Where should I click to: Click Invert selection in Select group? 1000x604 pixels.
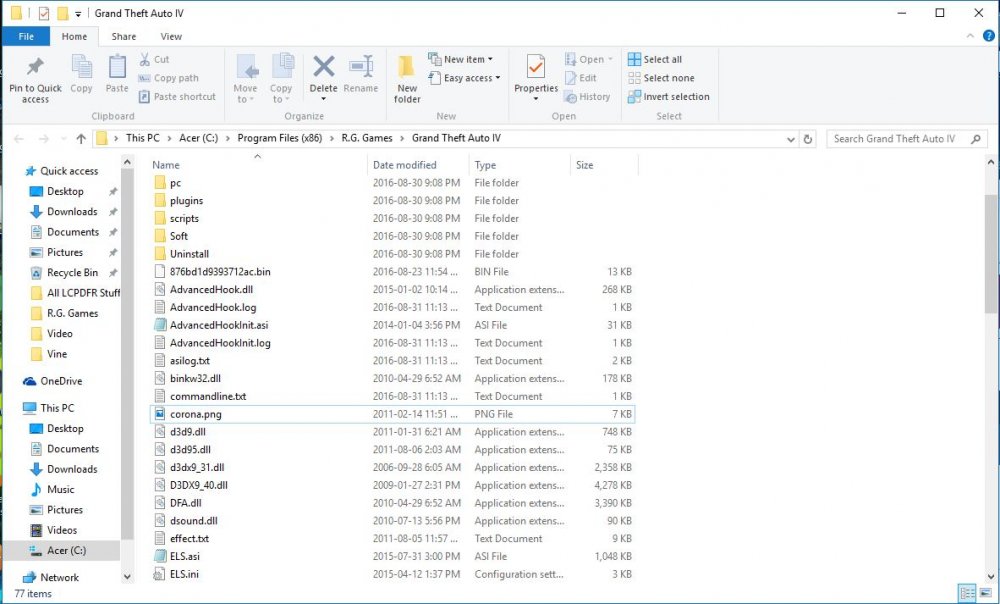(x=669, y=97)
